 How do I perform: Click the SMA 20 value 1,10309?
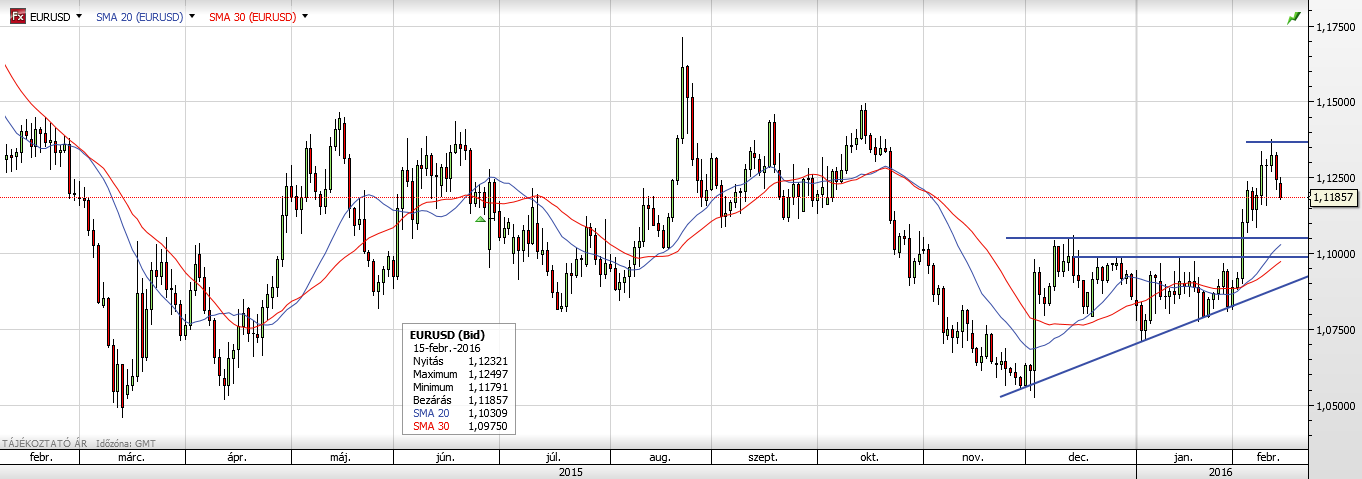point(489,412)
